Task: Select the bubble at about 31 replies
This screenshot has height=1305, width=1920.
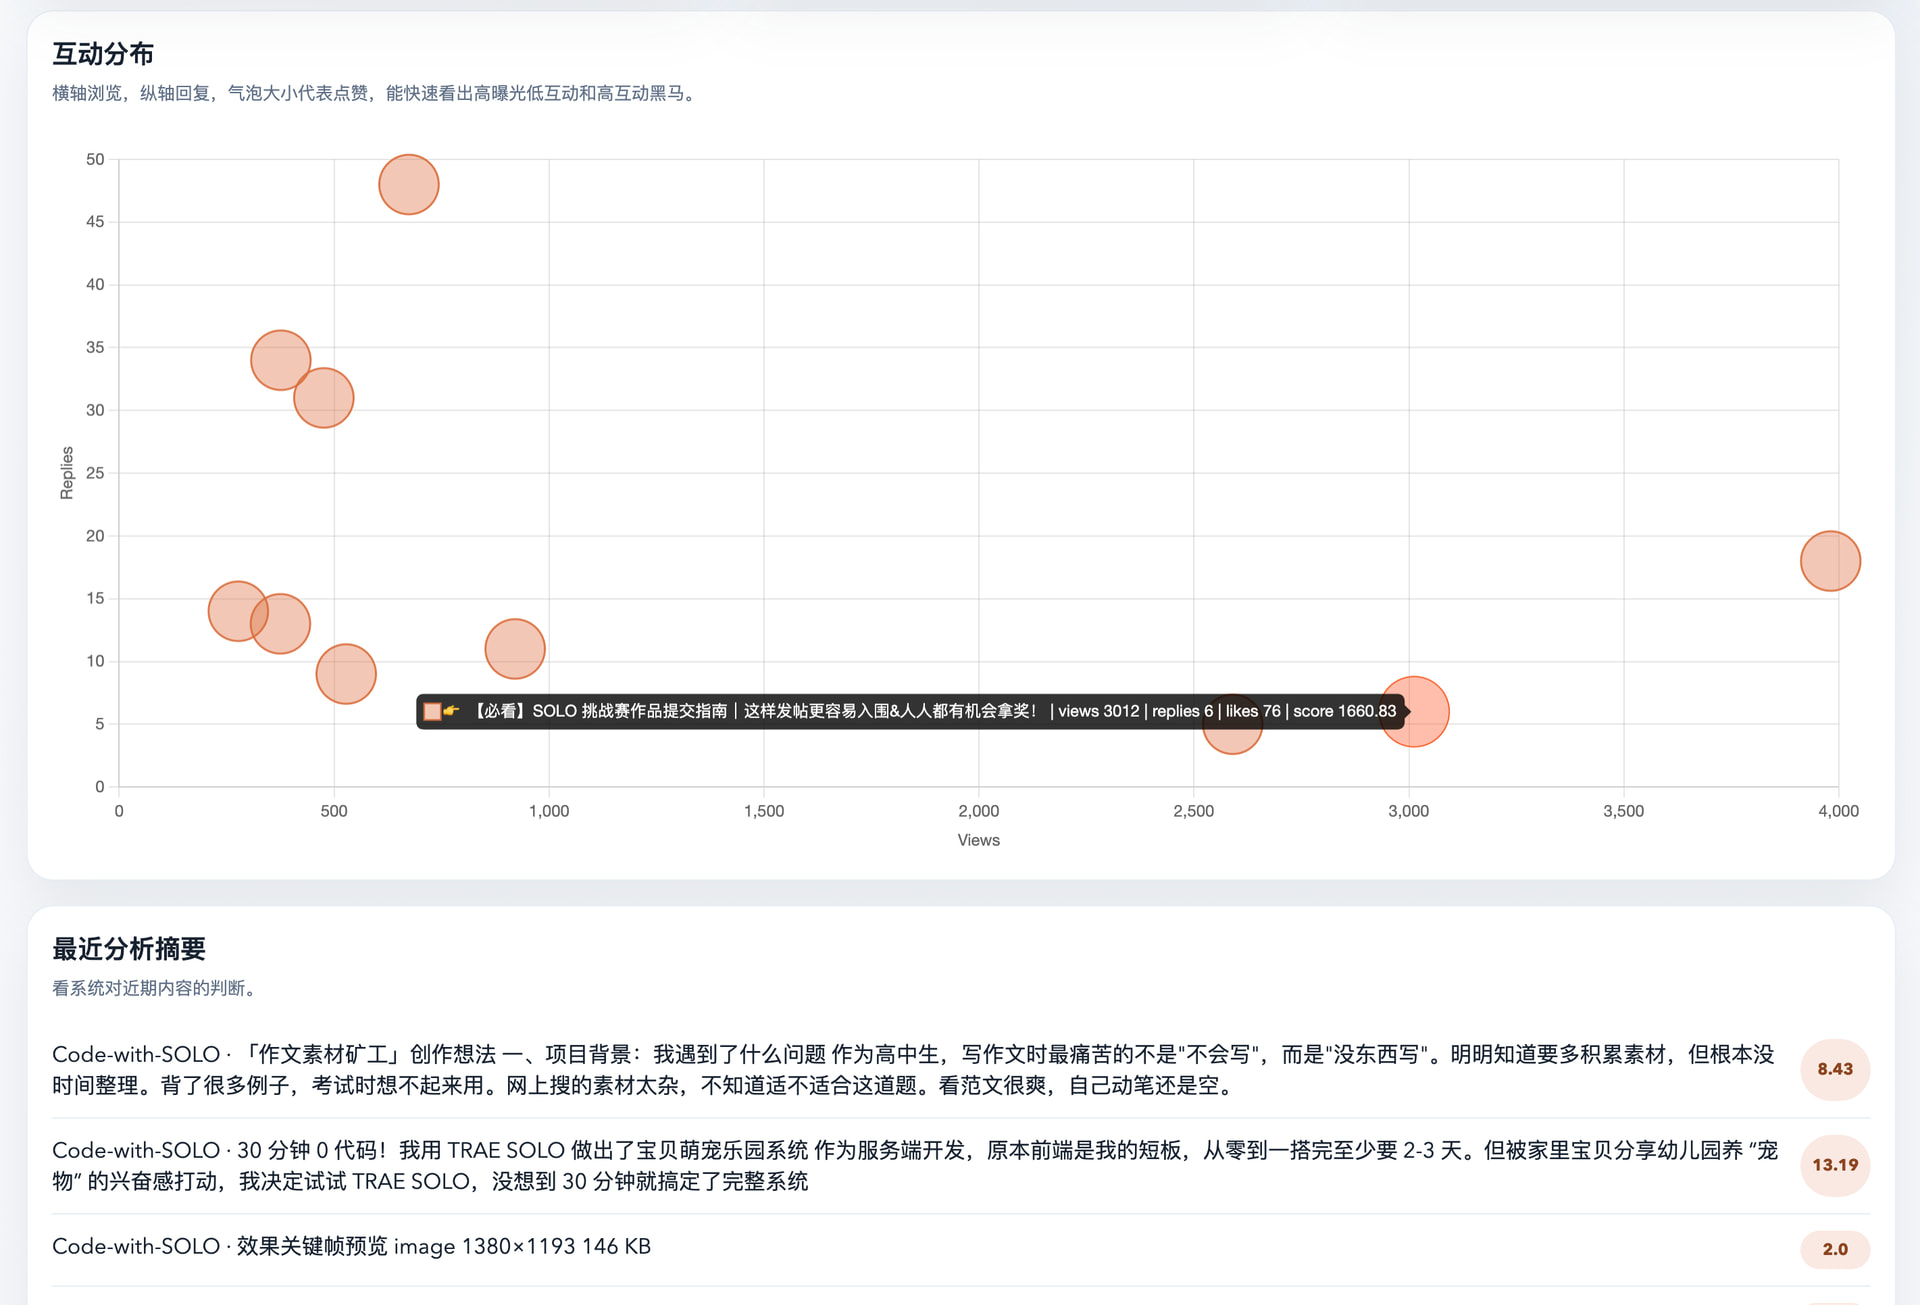Action: pyautogui.click(x=324, y=398)
